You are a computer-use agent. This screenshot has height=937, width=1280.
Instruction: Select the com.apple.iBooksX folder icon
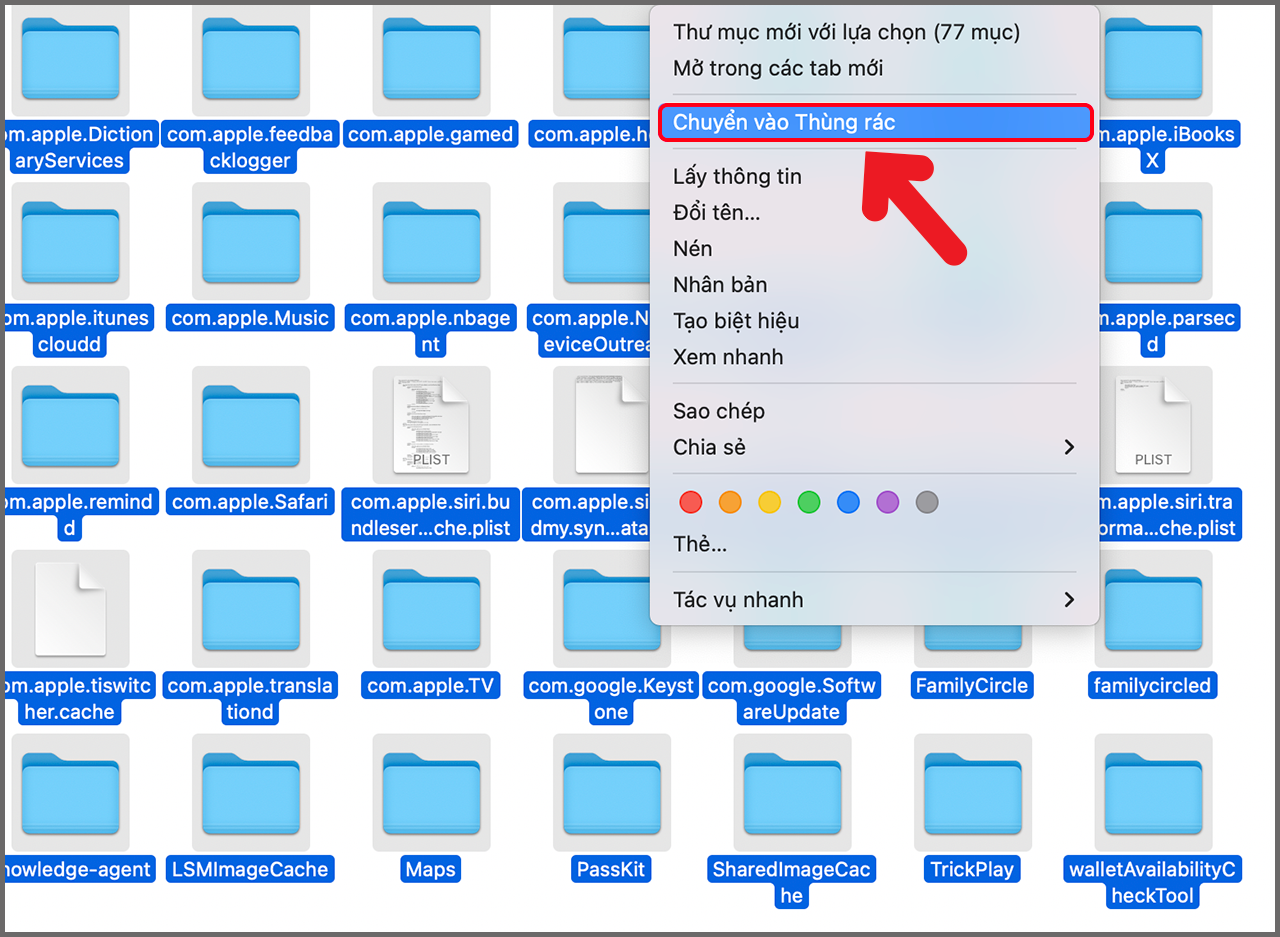click(x=1153, y=57)
